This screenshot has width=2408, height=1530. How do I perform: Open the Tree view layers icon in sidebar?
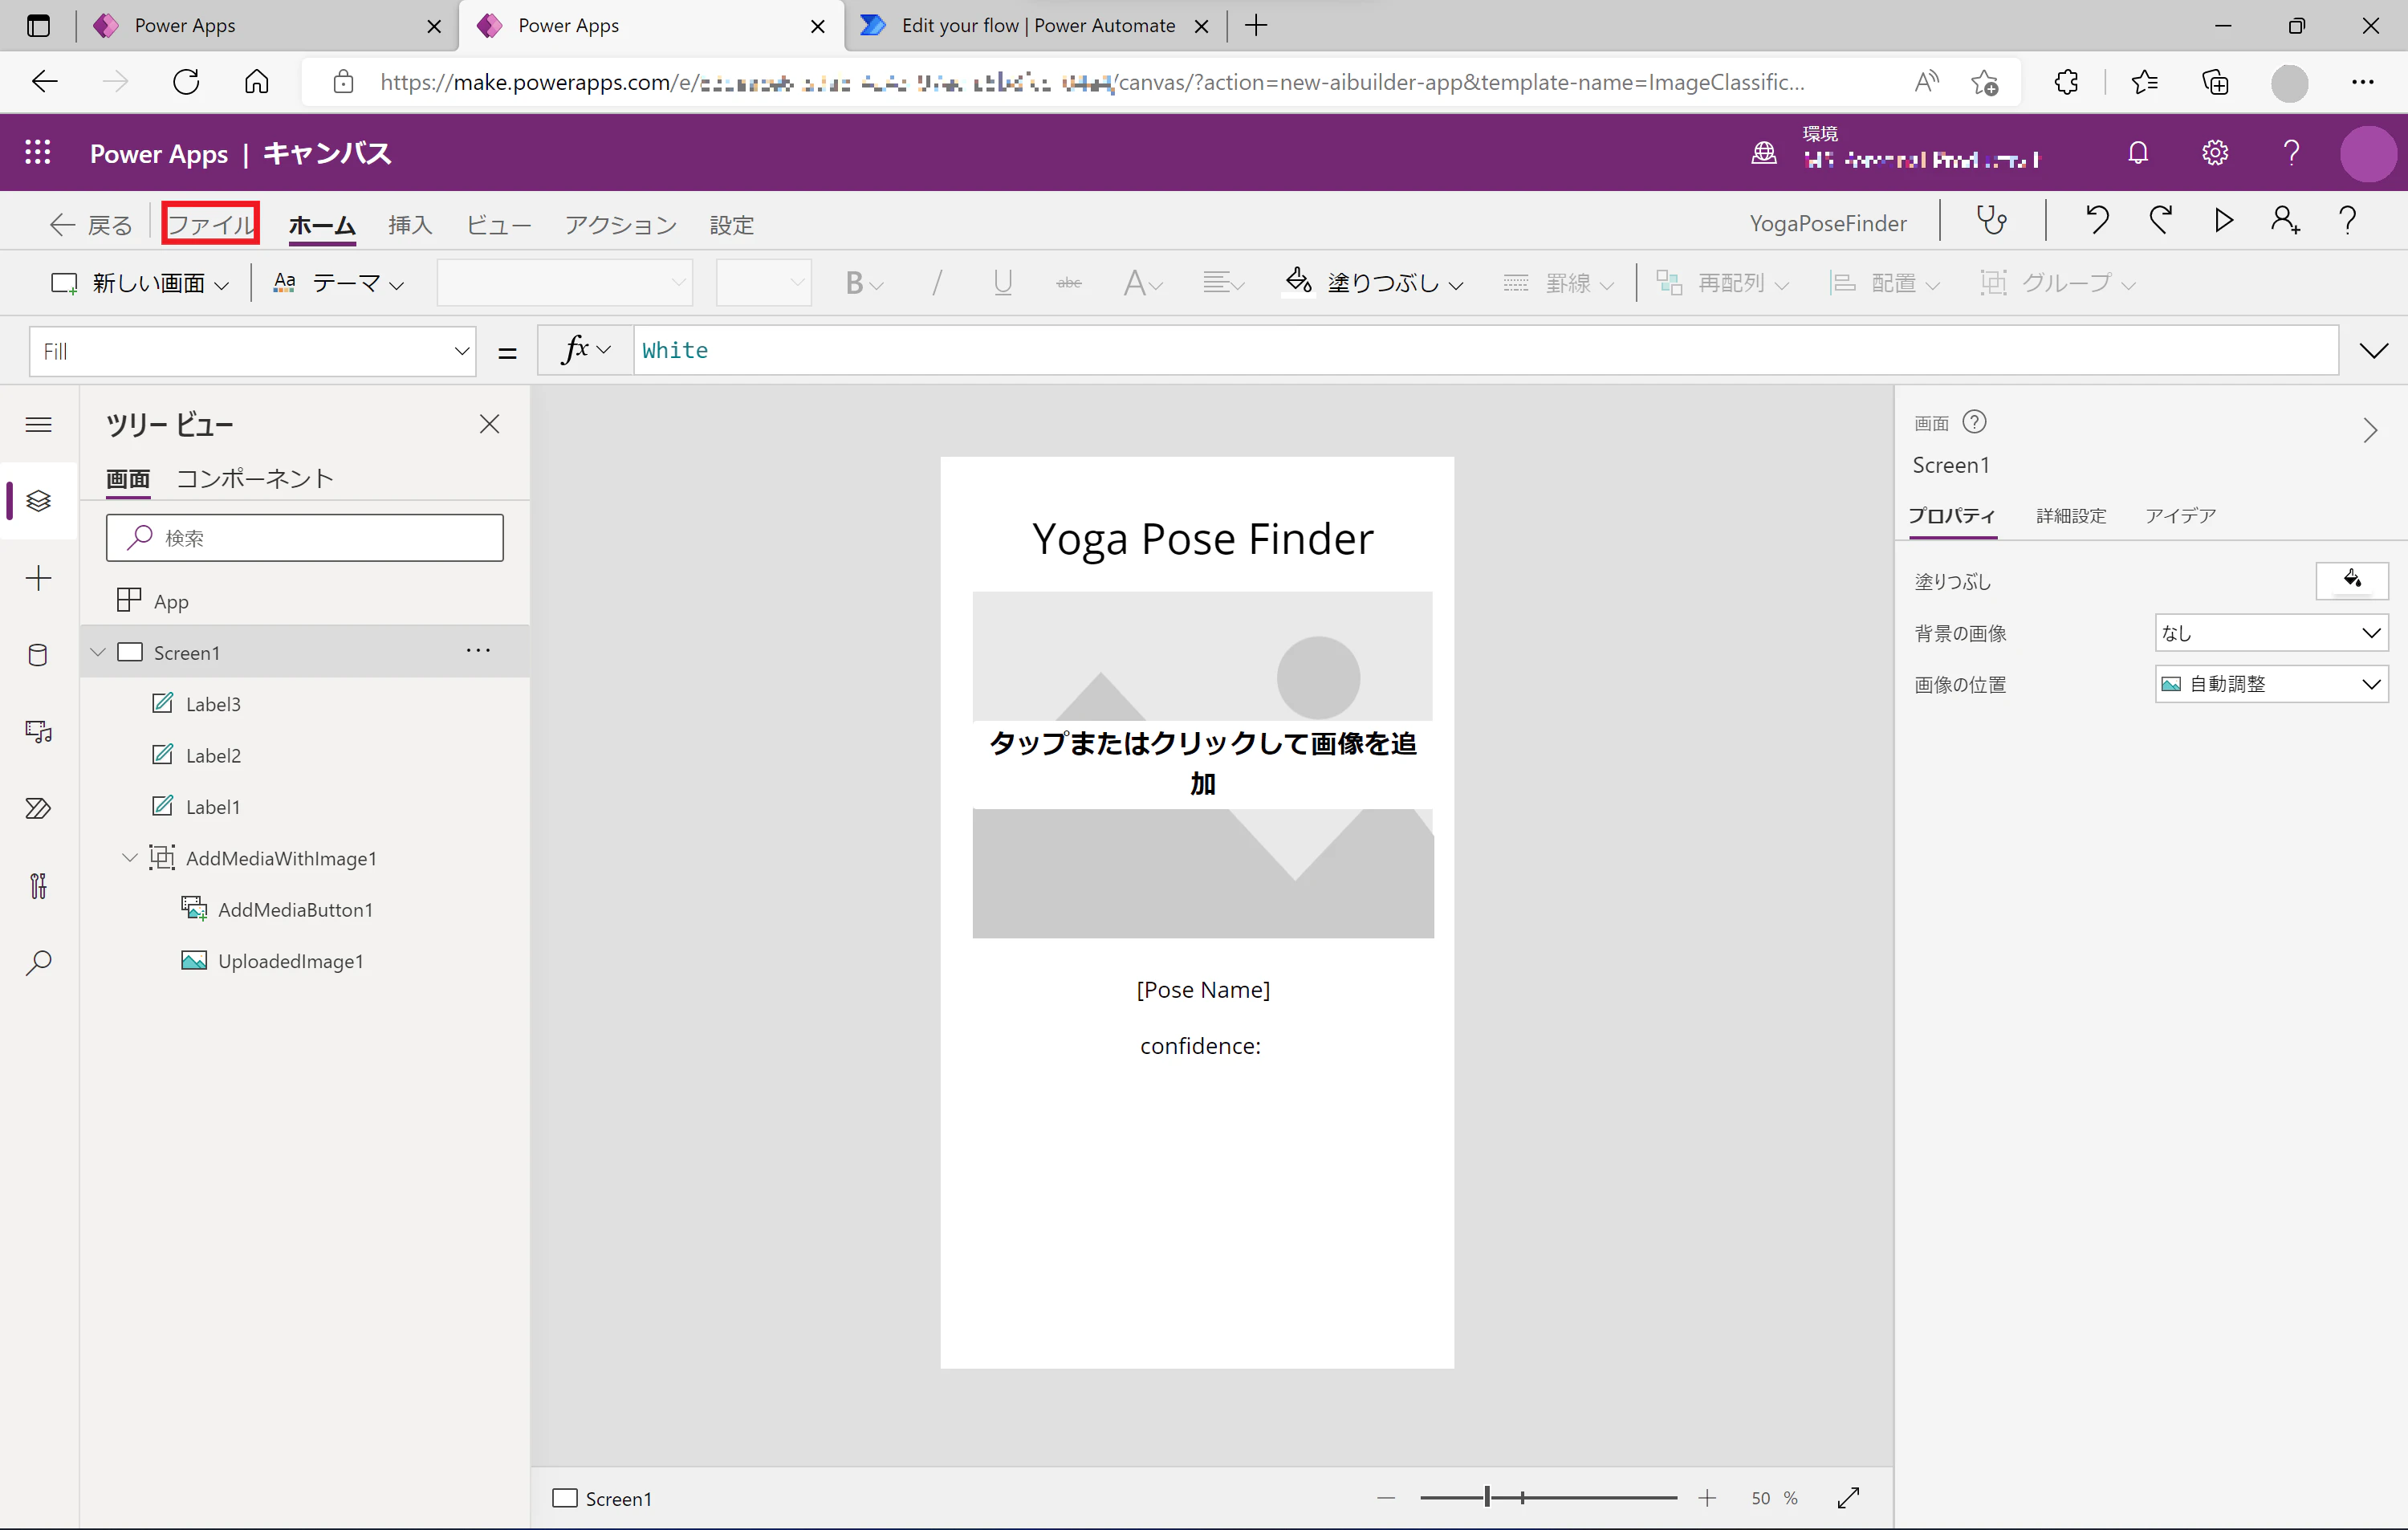38,500
